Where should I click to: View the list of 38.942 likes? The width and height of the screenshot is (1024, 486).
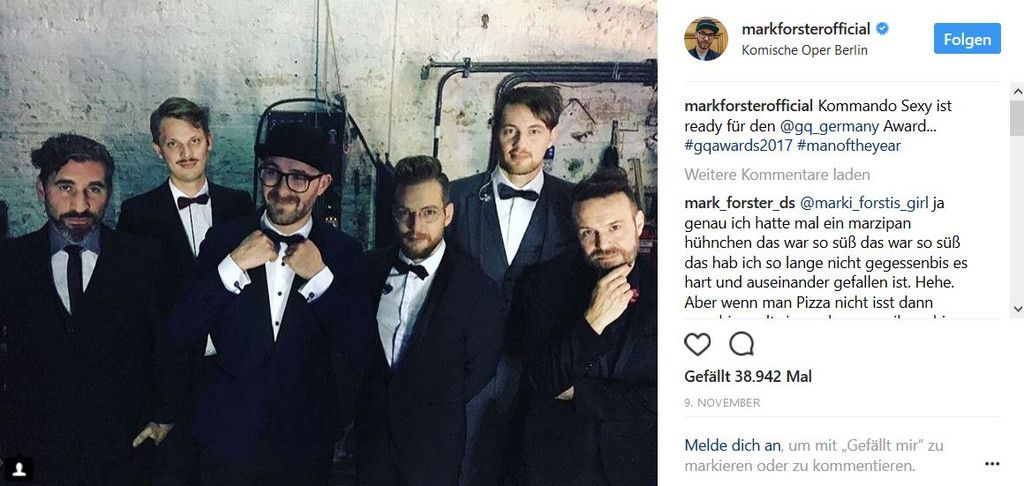[748, 376]
